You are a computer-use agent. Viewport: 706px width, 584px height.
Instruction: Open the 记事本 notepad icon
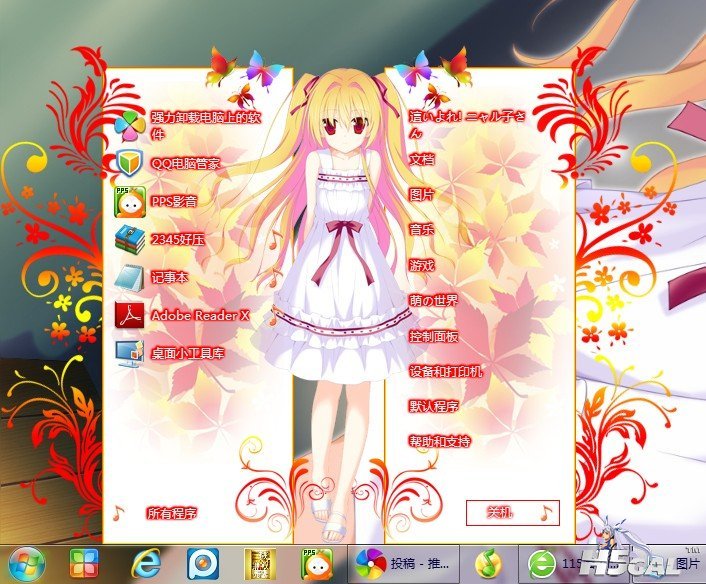[x=131, y=277]
